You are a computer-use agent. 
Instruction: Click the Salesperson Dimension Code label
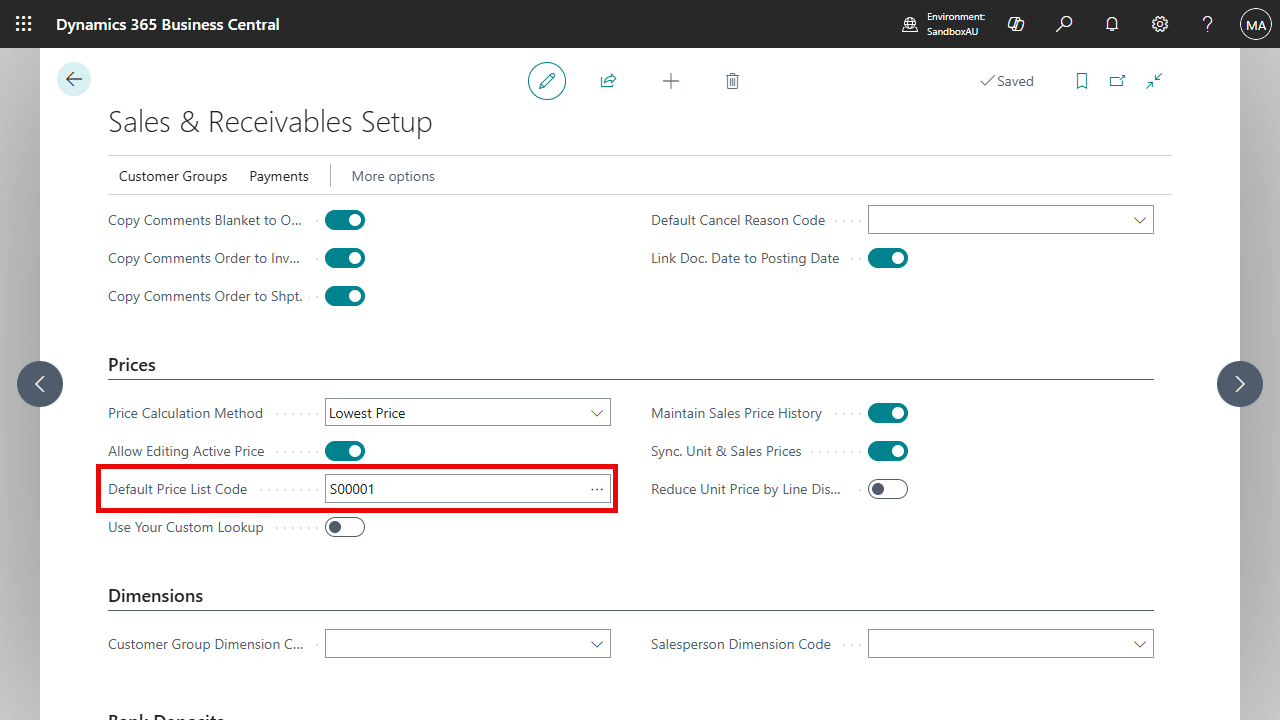point(741,644)
